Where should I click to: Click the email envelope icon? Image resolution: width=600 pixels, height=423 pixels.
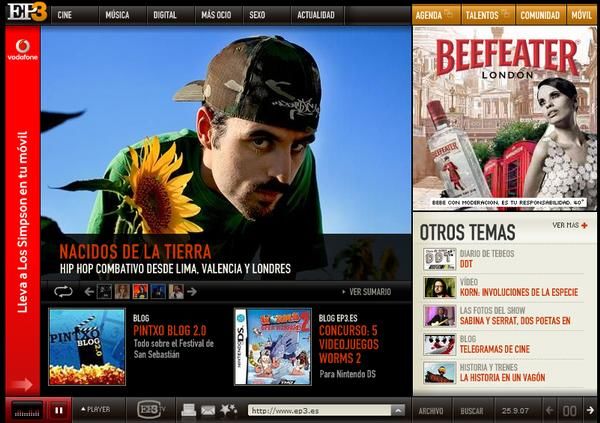[208, 410]
